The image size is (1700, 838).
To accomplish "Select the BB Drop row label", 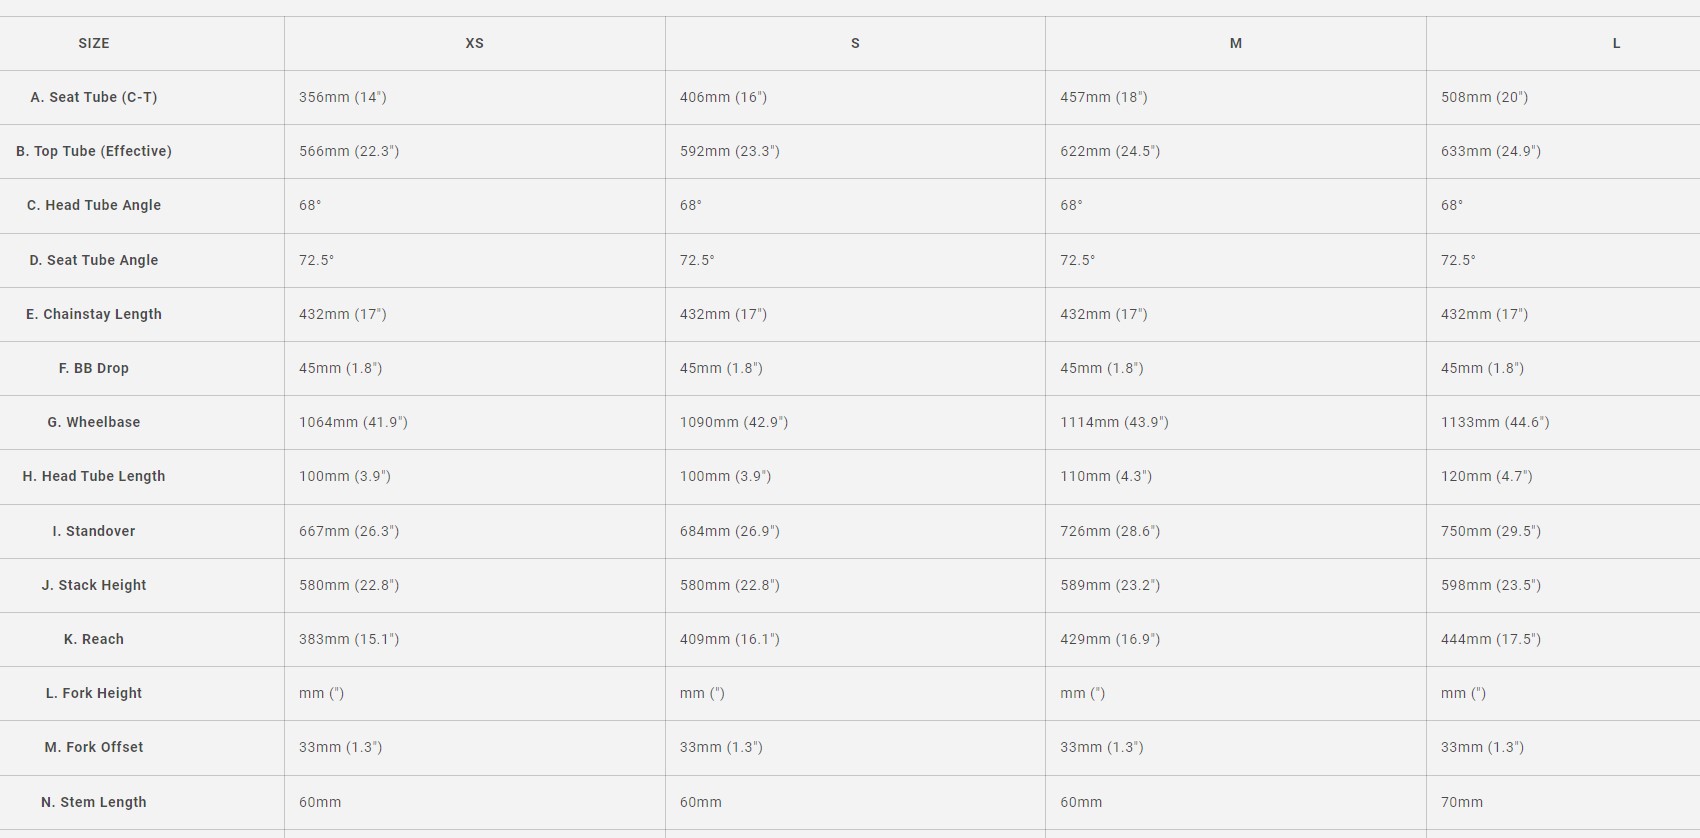I will 94,368.
